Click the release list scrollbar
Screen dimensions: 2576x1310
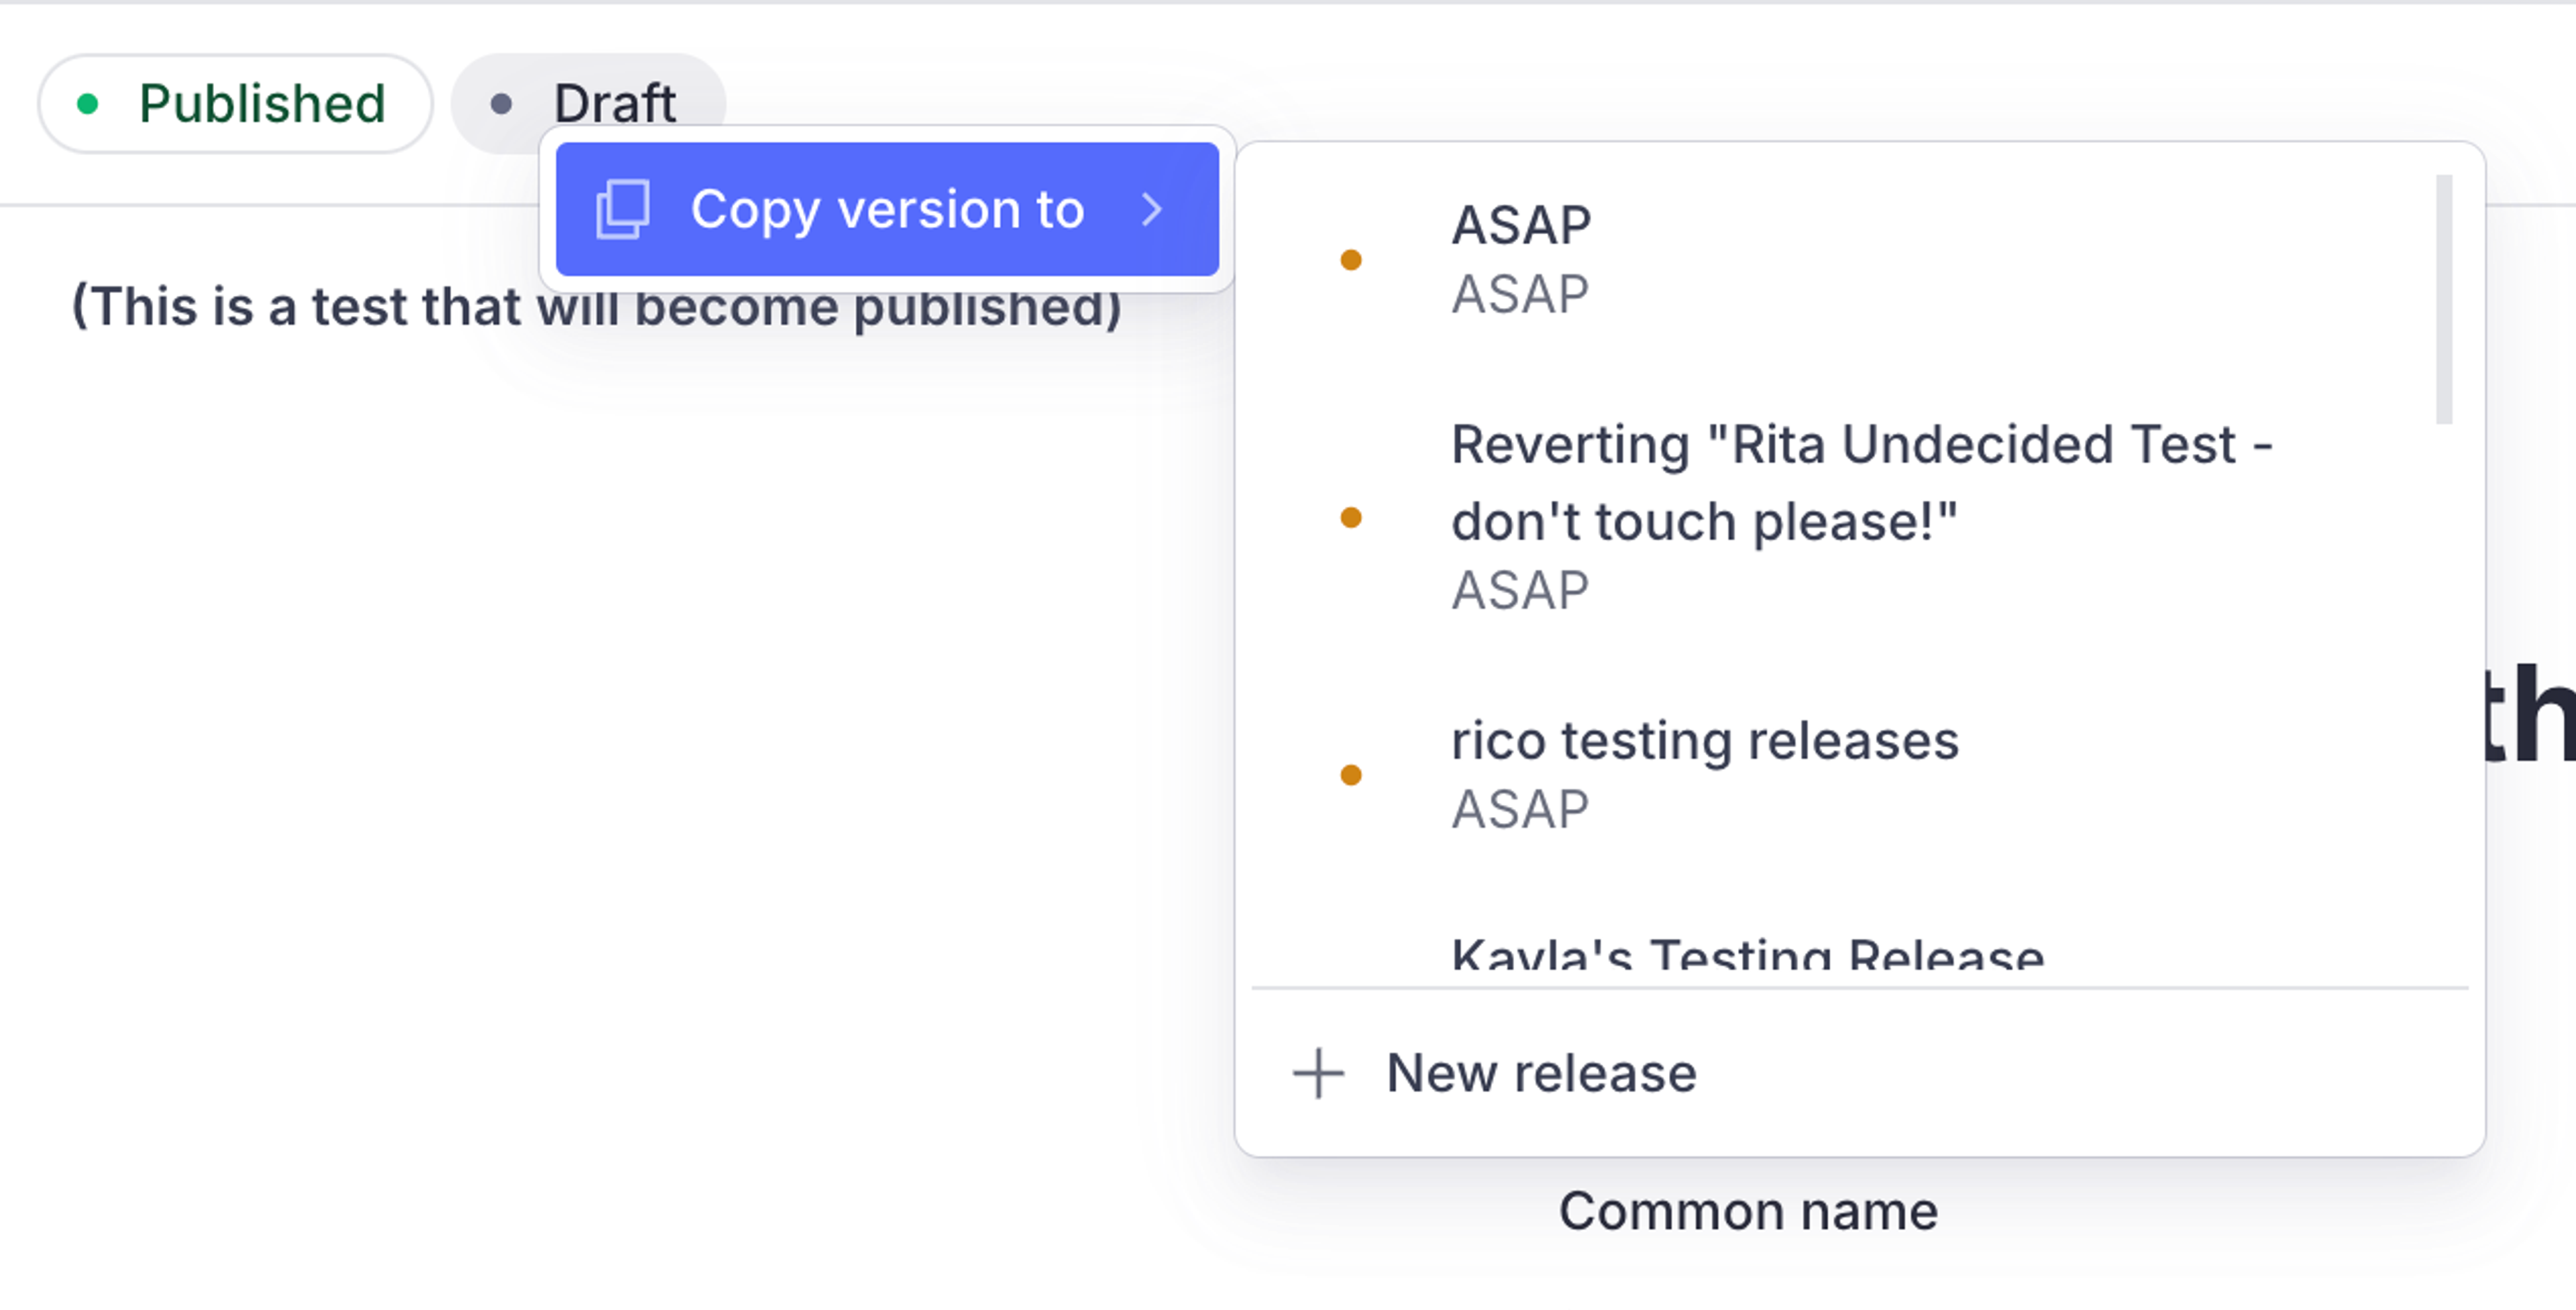point(2444,300)
